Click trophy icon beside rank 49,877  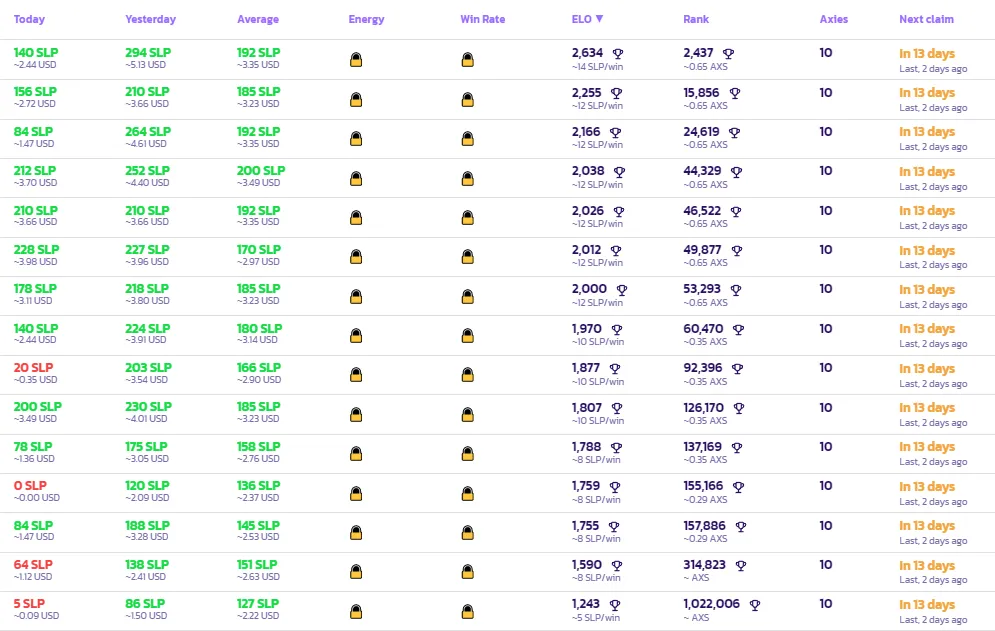point(737,251)
